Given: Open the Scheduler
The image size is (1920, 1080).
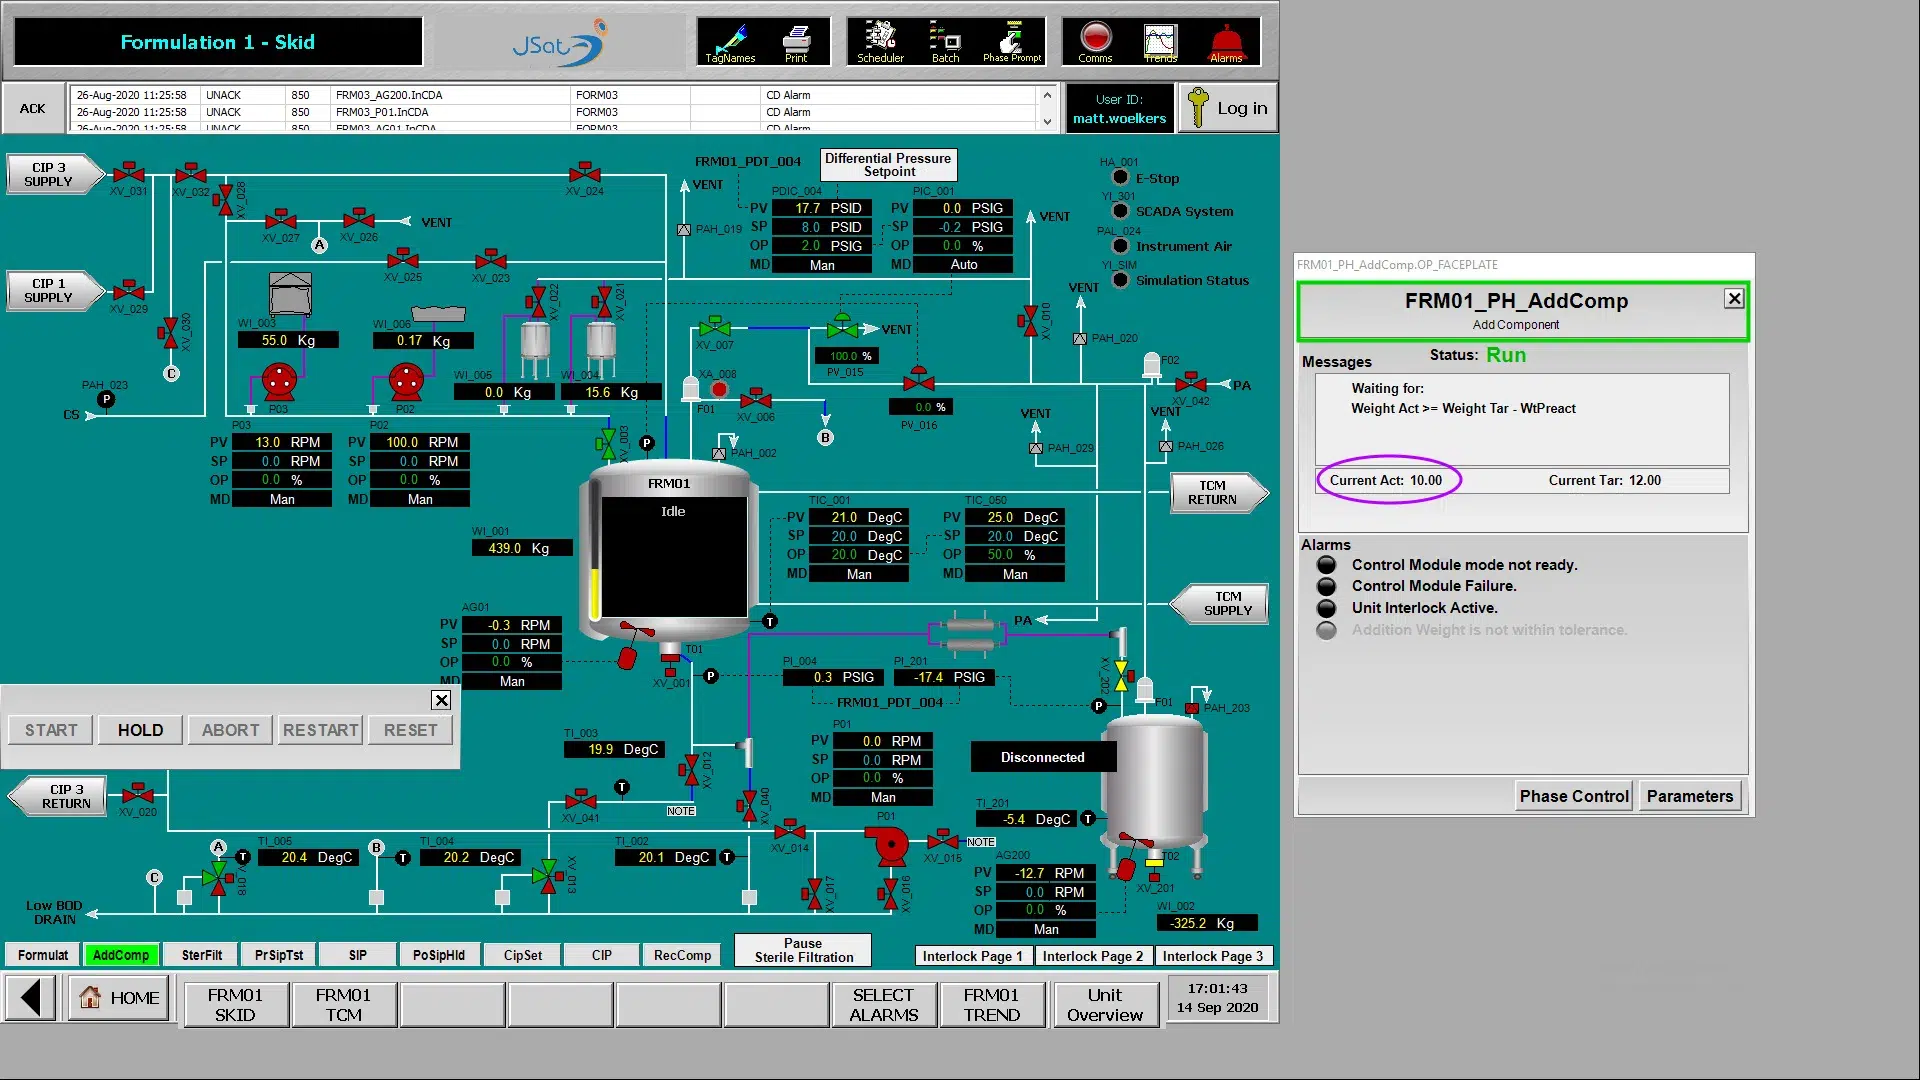Looking at the screenshot, I should 880,41.
